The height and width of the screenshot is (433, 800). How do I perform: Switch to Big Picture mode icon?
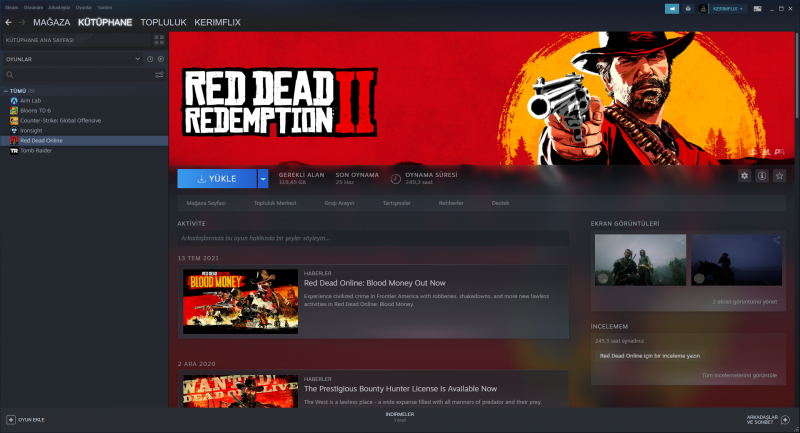(x=758, y=9)
